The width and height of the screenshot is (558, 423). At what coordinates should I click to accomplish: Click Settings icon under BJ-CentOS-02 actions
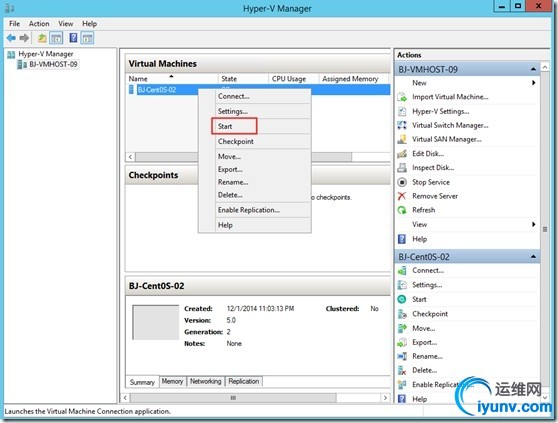click(x=402, y=285)
